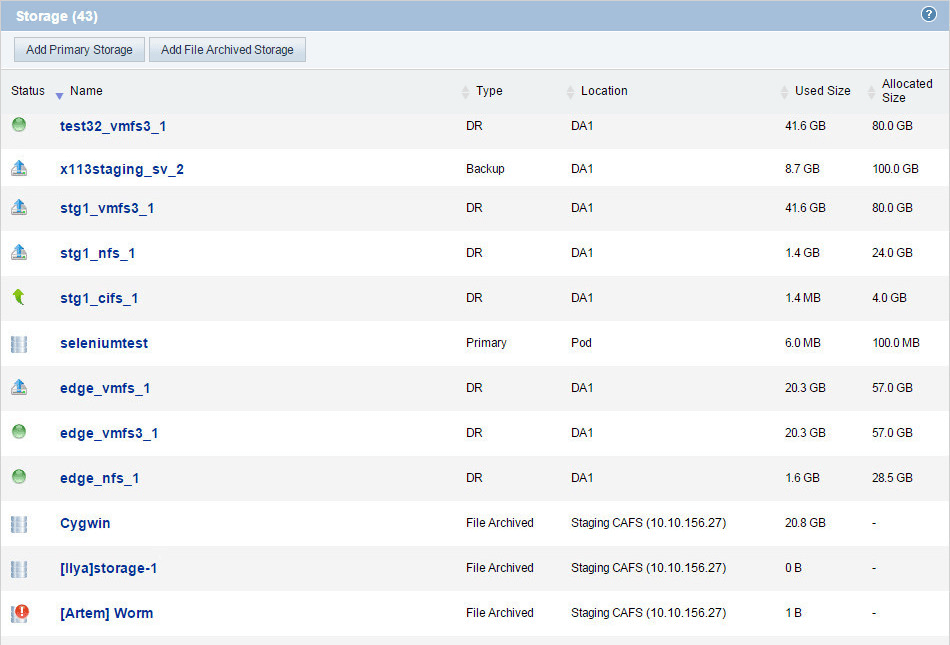Click the error status icon for [Artem] Worm

pyautogui.click(x=19, y=613)
